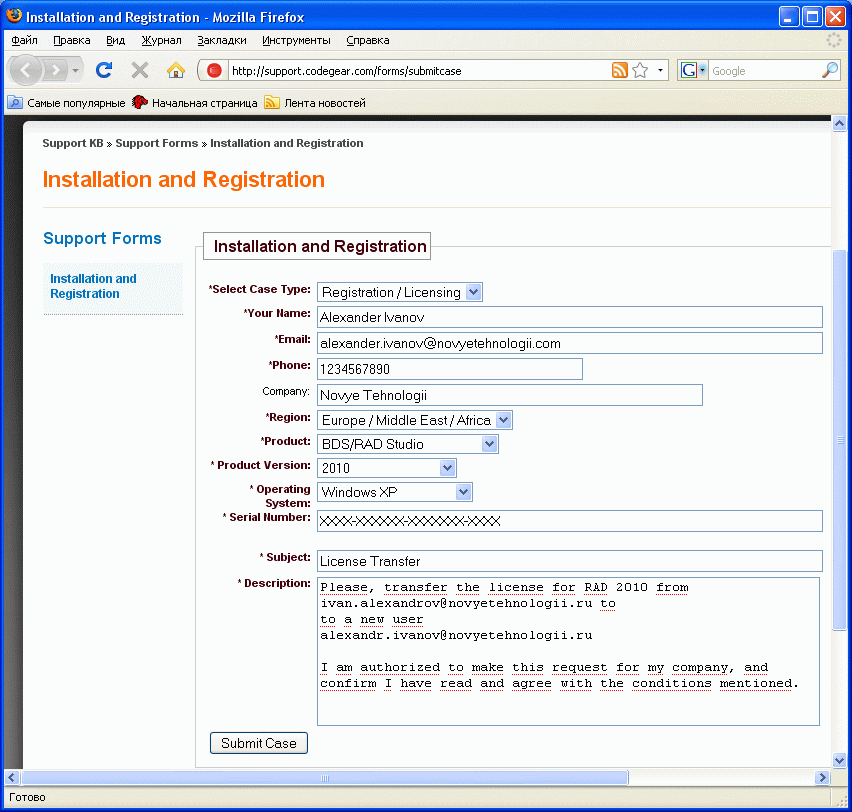The width and height of the screenshot is (852, 812).
Task: Open the Закладки menu
Action: [222, 40]
